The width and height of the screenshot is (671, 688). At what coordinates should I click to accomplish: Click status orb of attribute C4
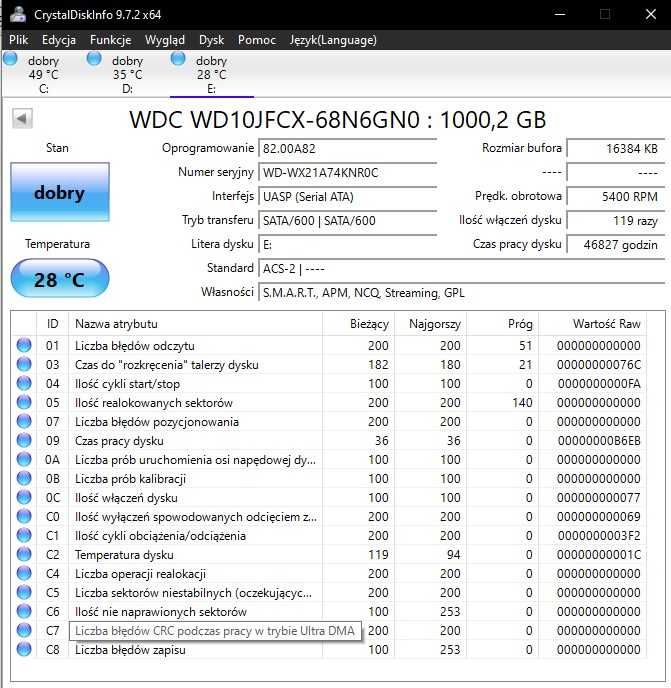click(x=24, y=573)
